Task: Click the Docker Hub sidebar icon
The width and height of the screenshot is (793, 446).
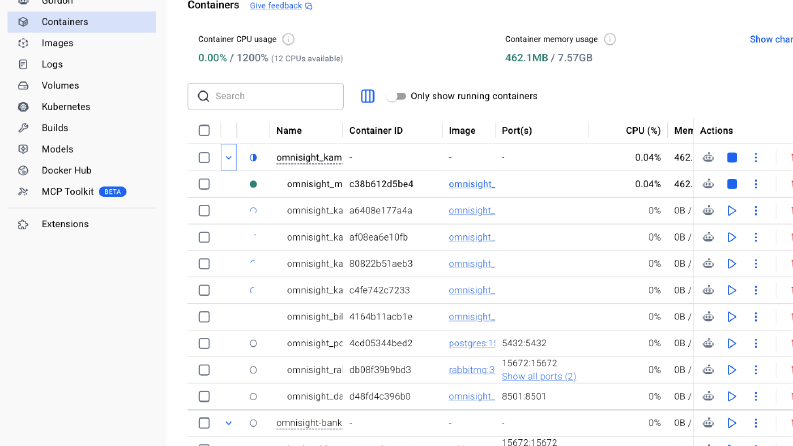Action: [x=23, y=170]
